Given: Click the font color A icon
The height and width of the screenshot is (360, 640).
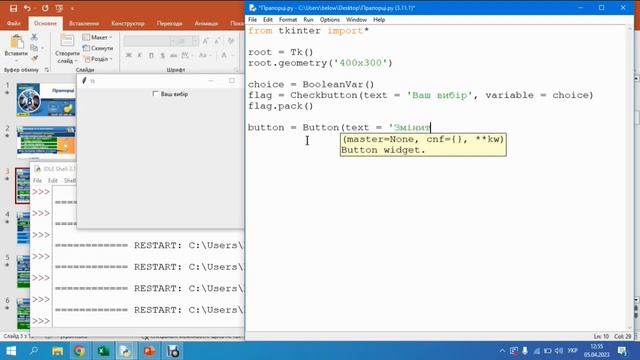Looking at the screenshot, I should tap(224, 55).
